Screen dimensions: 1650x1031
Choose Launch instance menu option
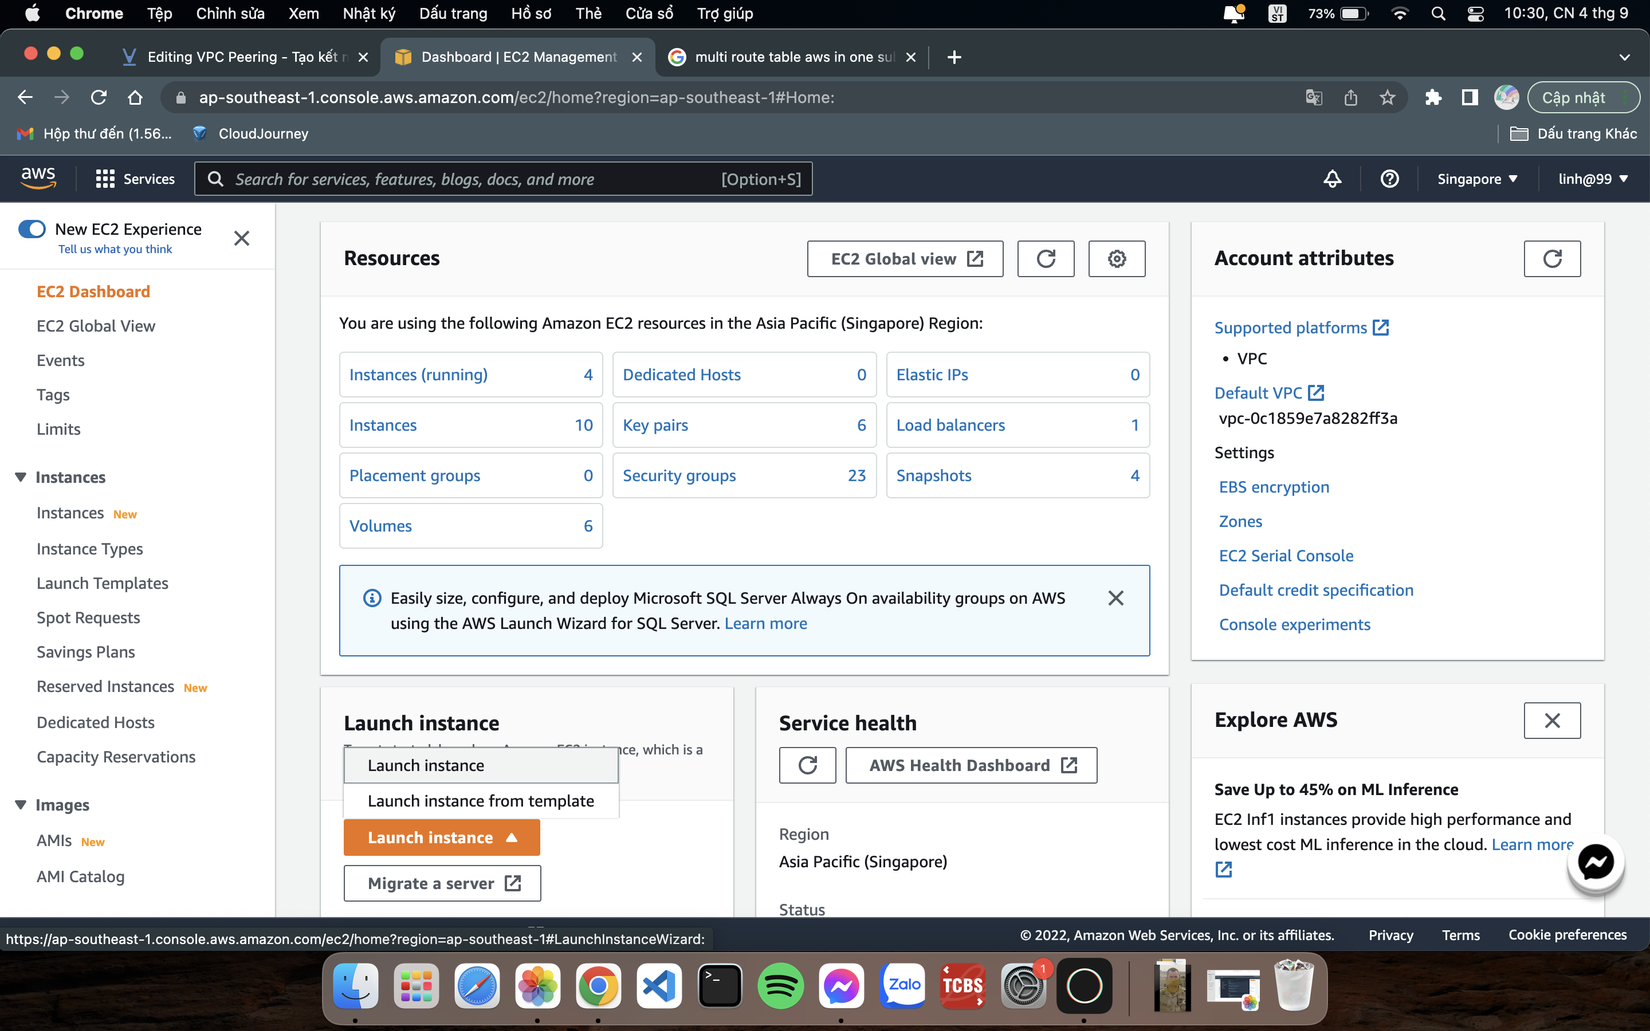point(481,765)
